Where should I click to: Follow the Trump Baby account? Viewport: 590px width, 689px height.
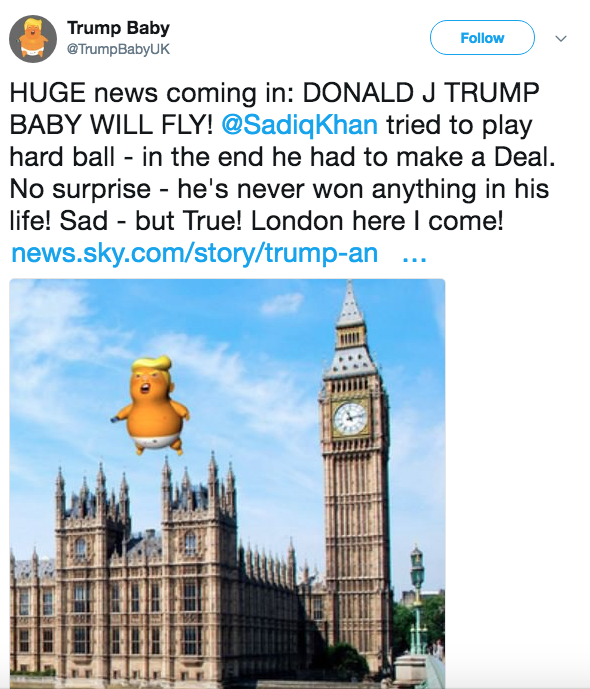[x=482, y=38]
